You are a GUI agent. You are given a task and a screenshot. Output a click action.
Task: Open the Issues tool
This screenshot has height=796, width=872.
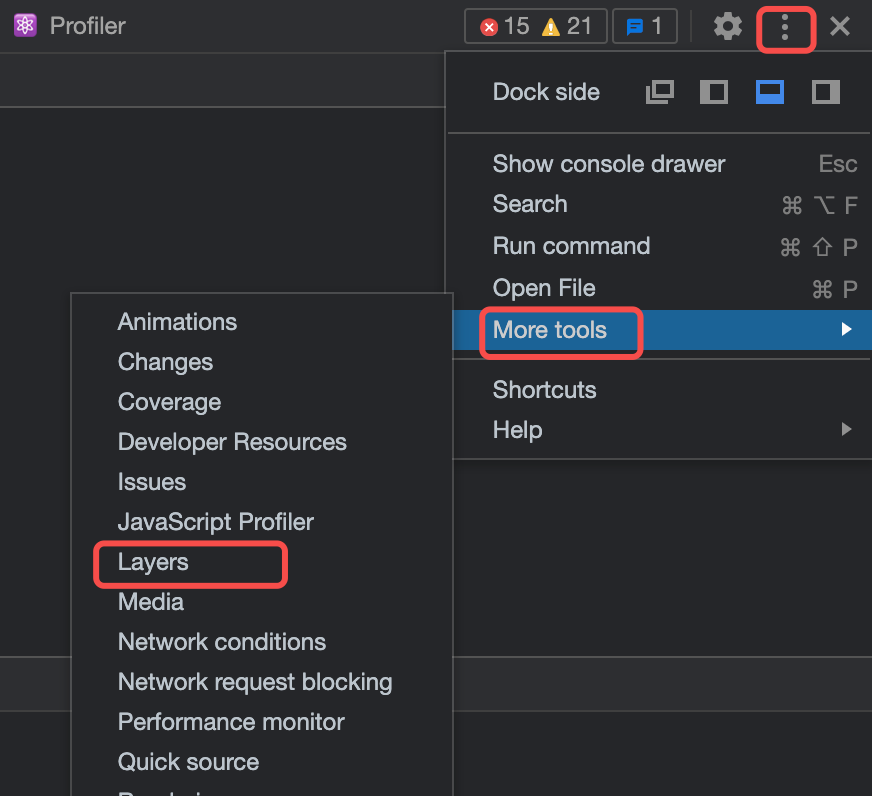click(262, 482)
